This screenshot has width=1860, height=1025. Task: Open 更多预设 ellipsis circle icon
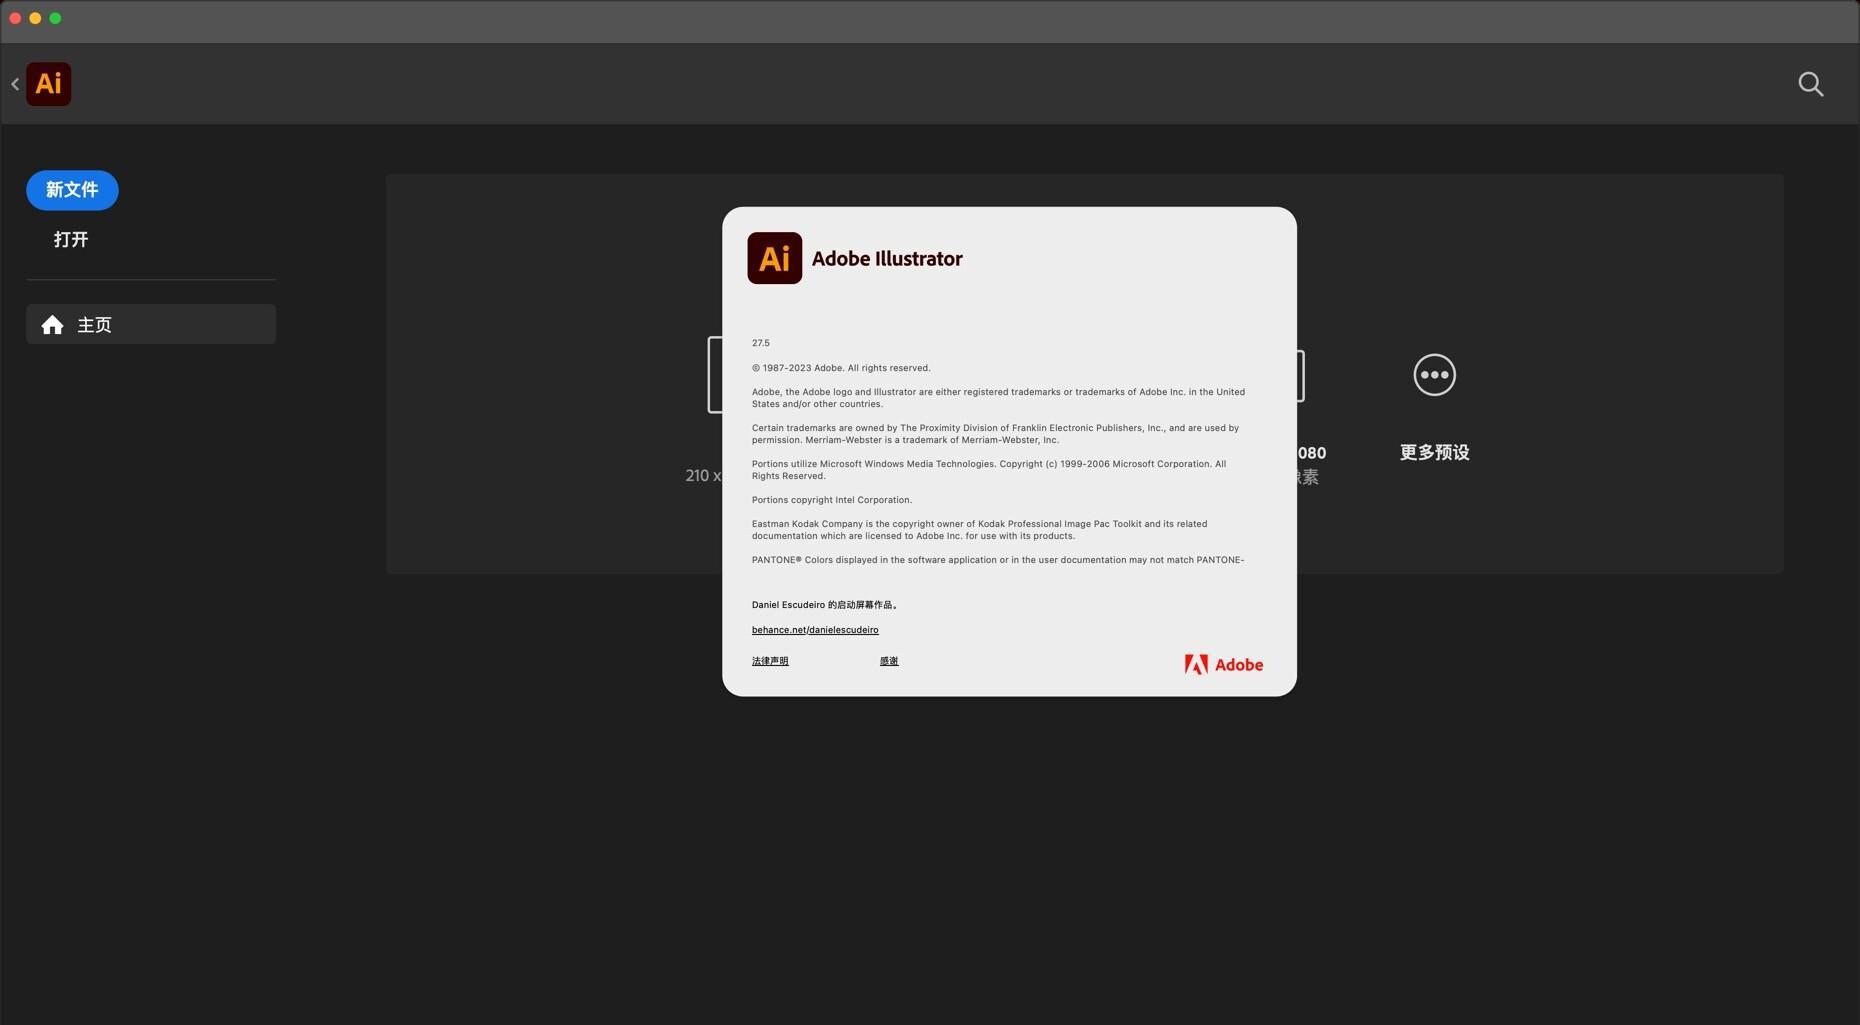point(1434,375)
